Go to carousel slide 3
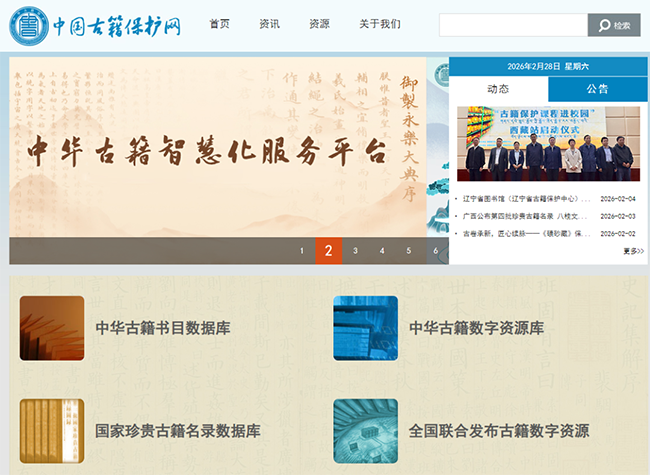The width and height of the screenshot is (650, 475). 355,251
